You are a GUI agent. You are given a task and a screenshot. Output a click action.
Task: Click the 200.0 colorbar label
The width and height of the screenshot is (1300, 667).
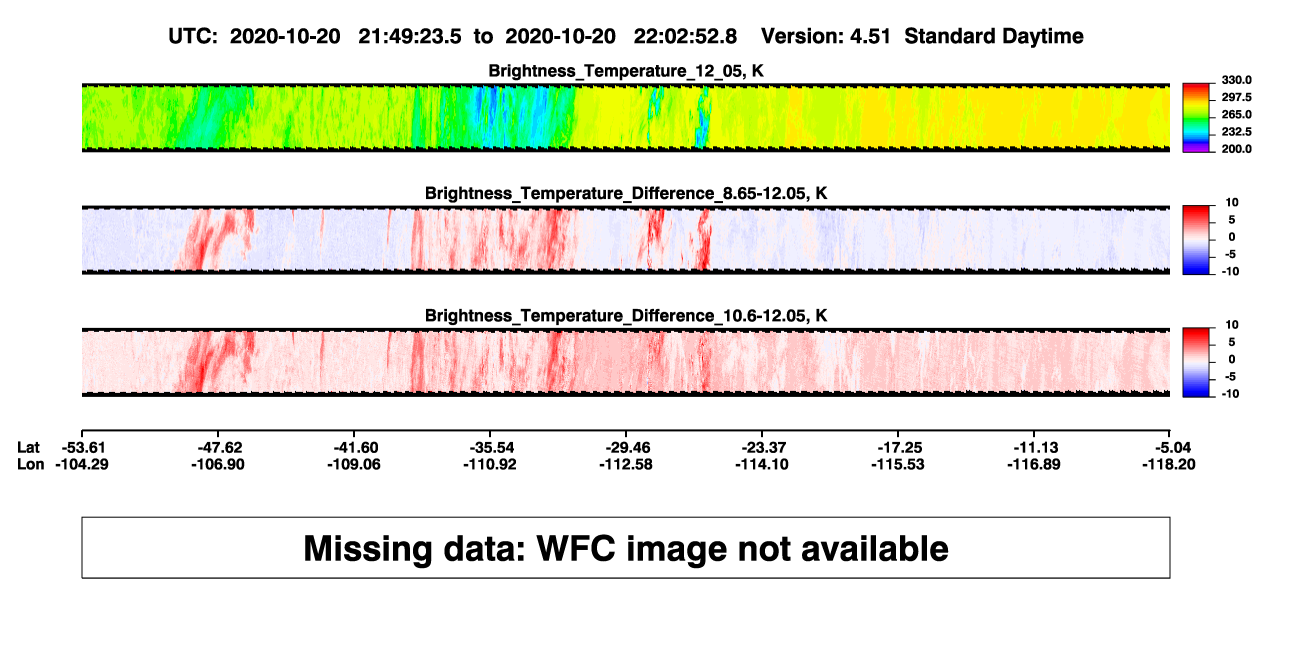pos(1235,149)
